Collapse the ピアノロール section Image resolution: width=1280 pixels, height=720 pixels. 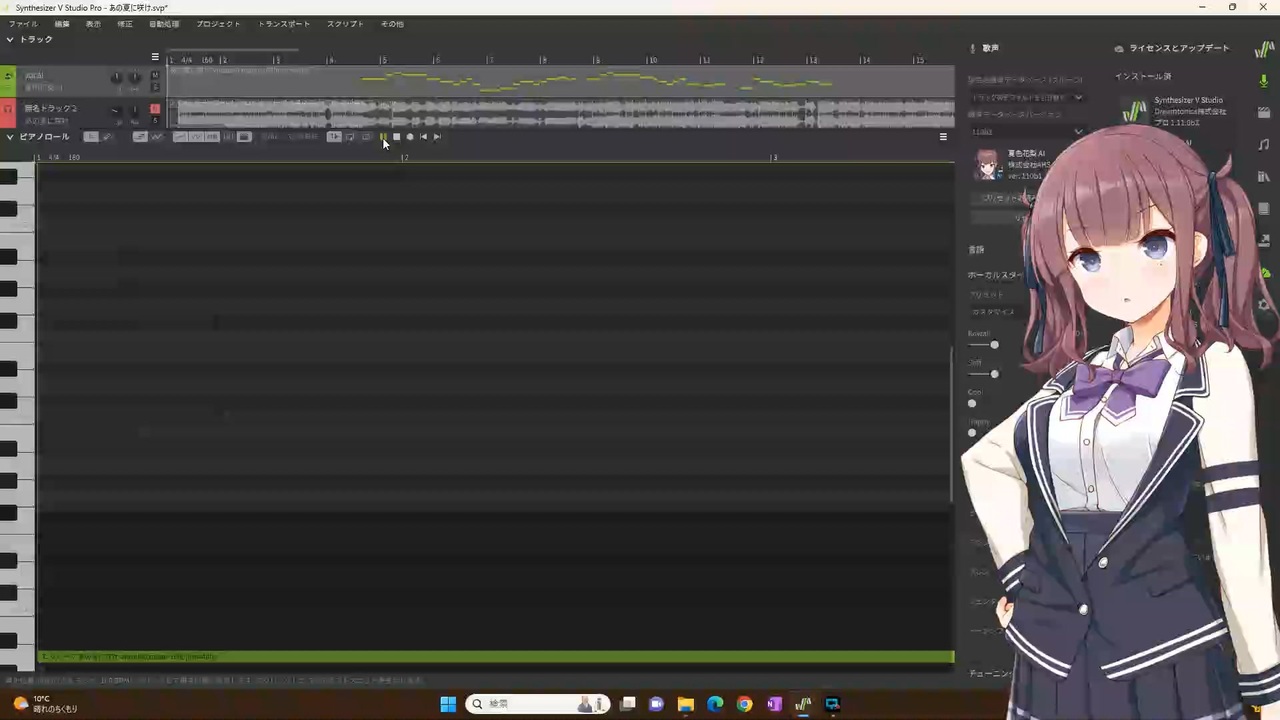click(10, 137)
